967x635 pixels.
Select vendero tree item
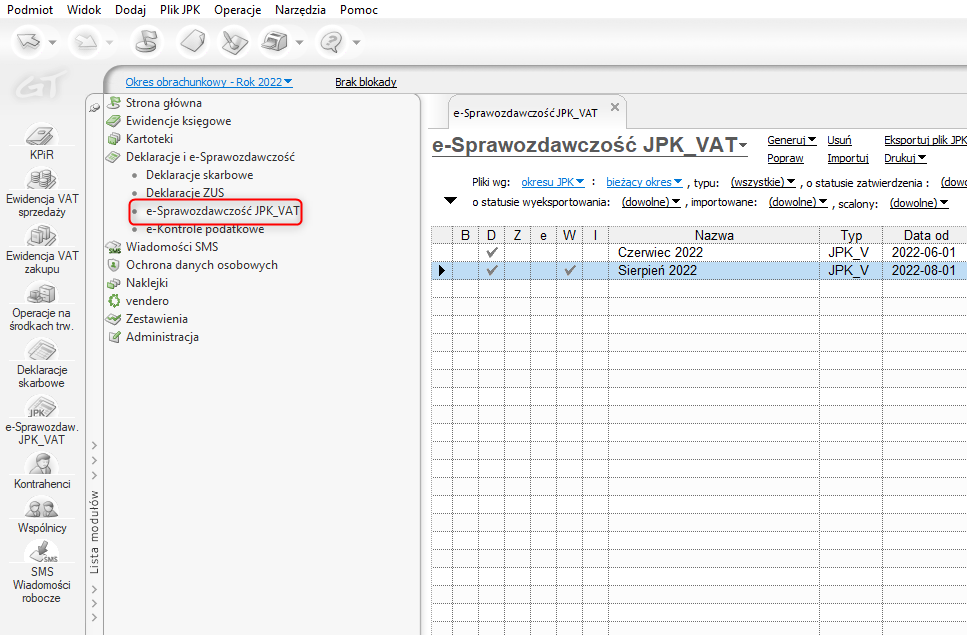point(147,301)
